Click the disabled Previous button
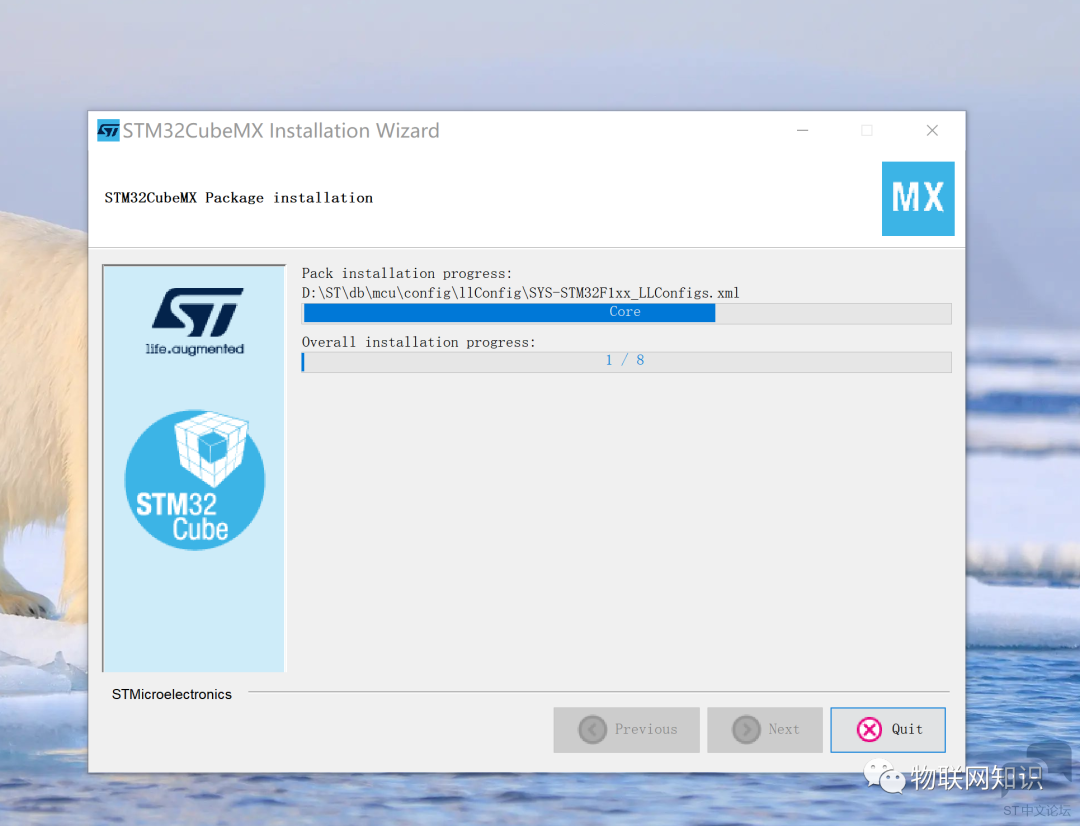This screenshot has height=826, width=1080. pos(626,730)
